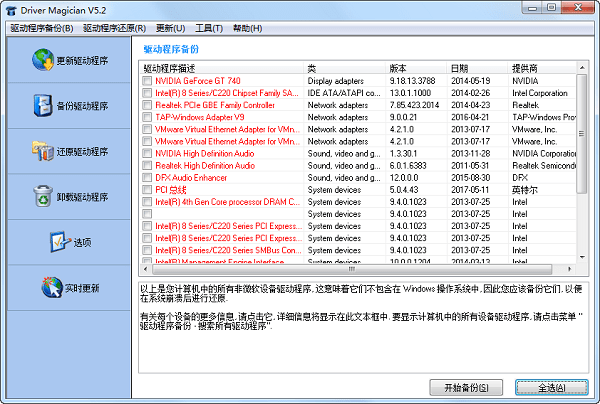Open the 驱动程序备份(B) menu
Viewport: 600px width, 404px height.
tap(41, 28)
